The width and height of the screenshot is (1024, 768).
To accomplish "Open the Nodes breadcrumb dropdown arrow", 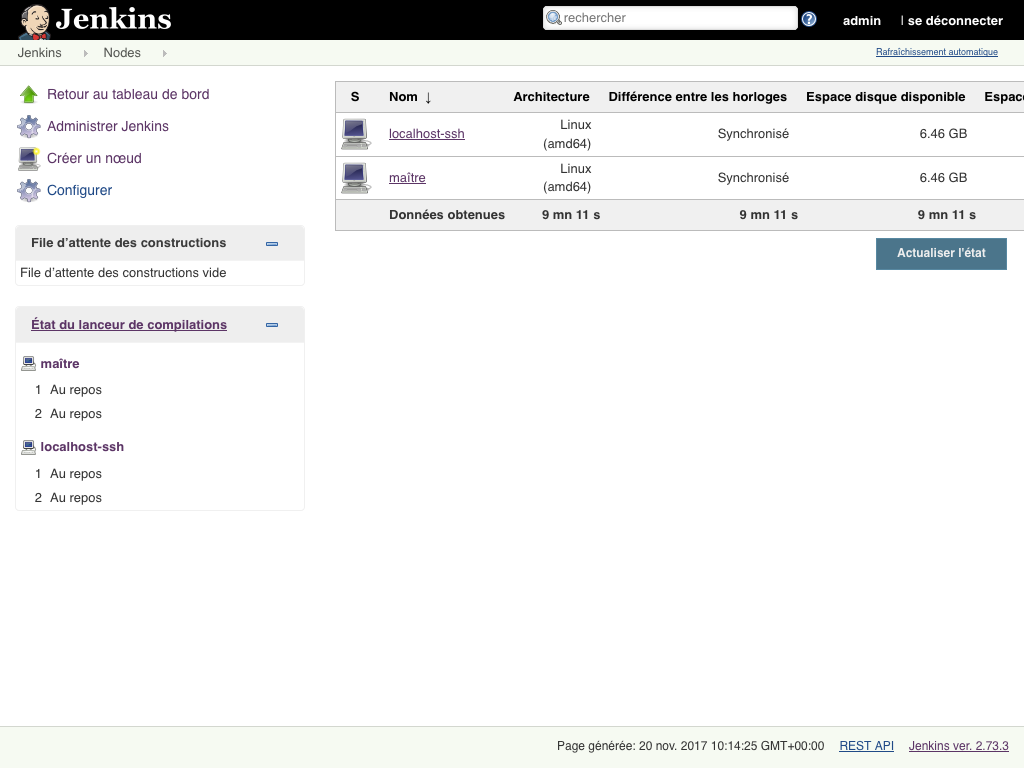I will (x=164, y=53).
